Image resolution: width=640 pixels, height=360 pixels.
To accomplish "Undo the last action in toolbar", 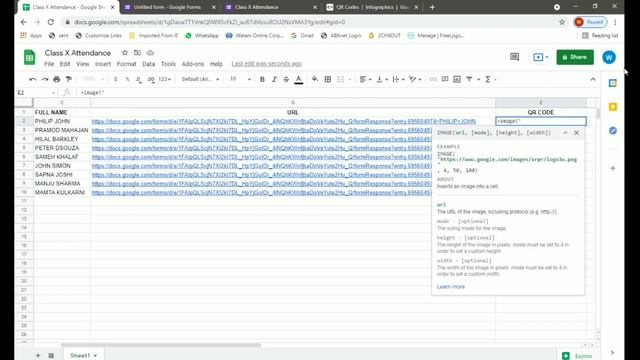I will pyautogui.click(x=33, y=79).
